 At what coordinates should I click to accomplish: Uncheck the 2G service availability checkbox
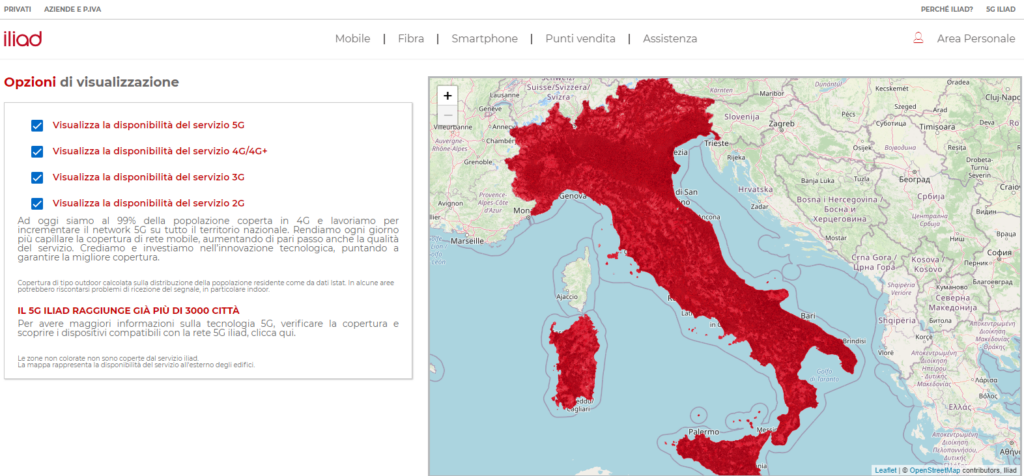37,203
